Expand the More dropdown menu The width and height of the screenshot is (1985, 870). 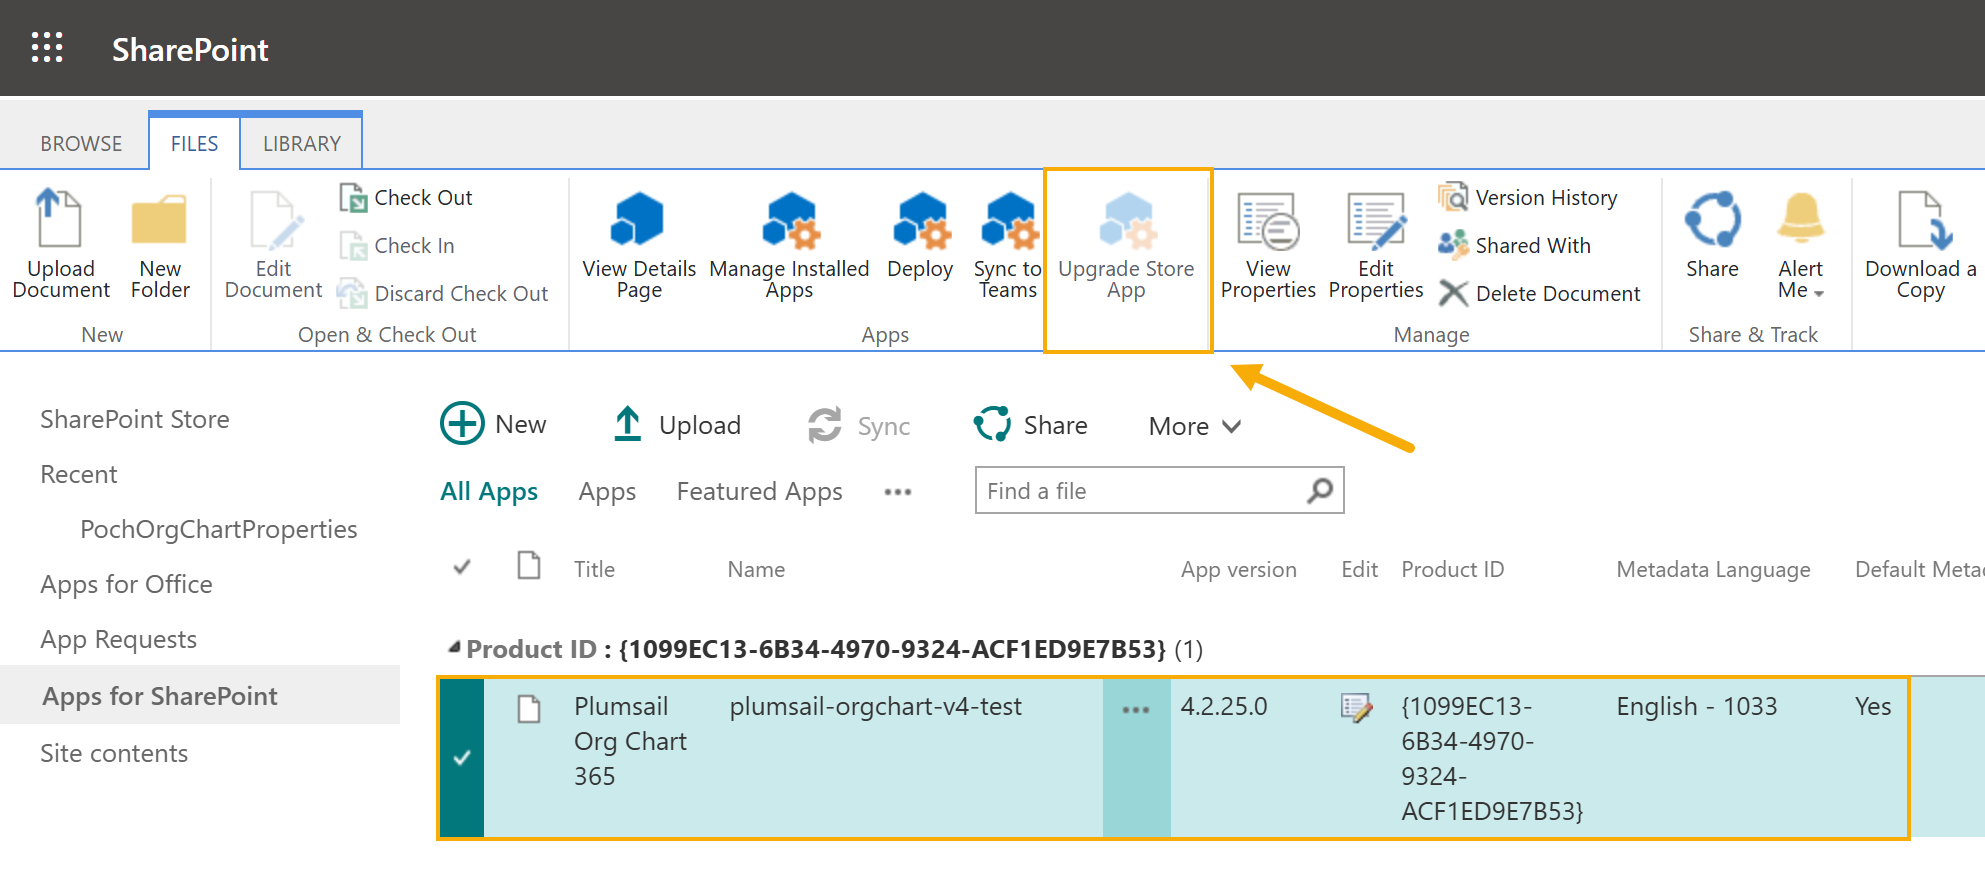pos(1195,426)
